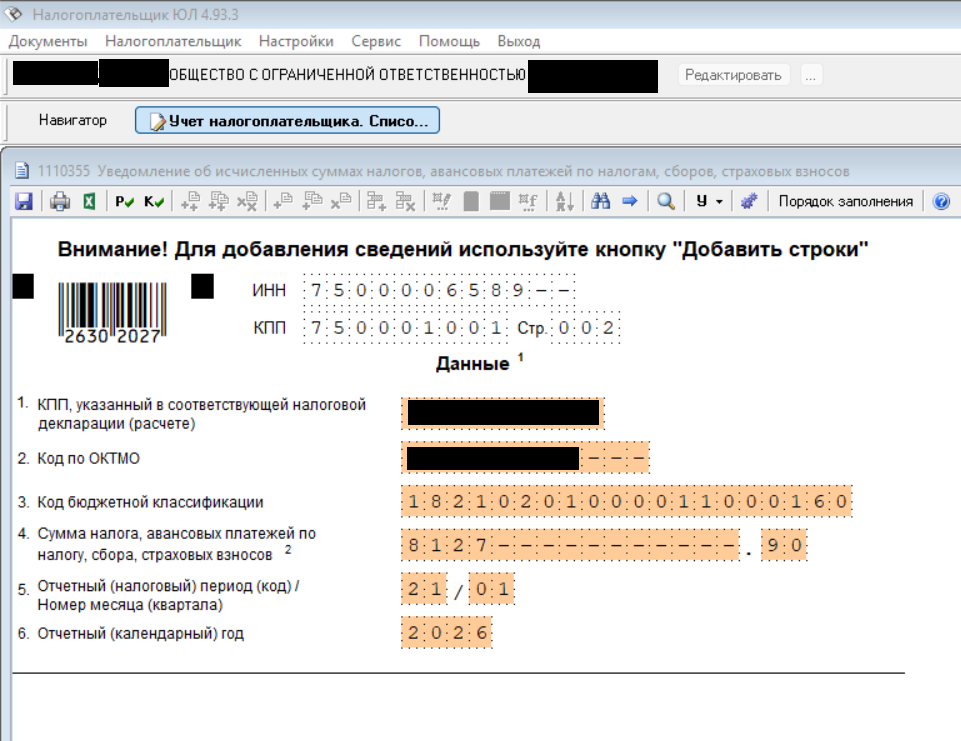The width and height of the screenshot is (961, 741).
Task: Click the ИНН number at the form top
Action: click(x=439, y=289)
